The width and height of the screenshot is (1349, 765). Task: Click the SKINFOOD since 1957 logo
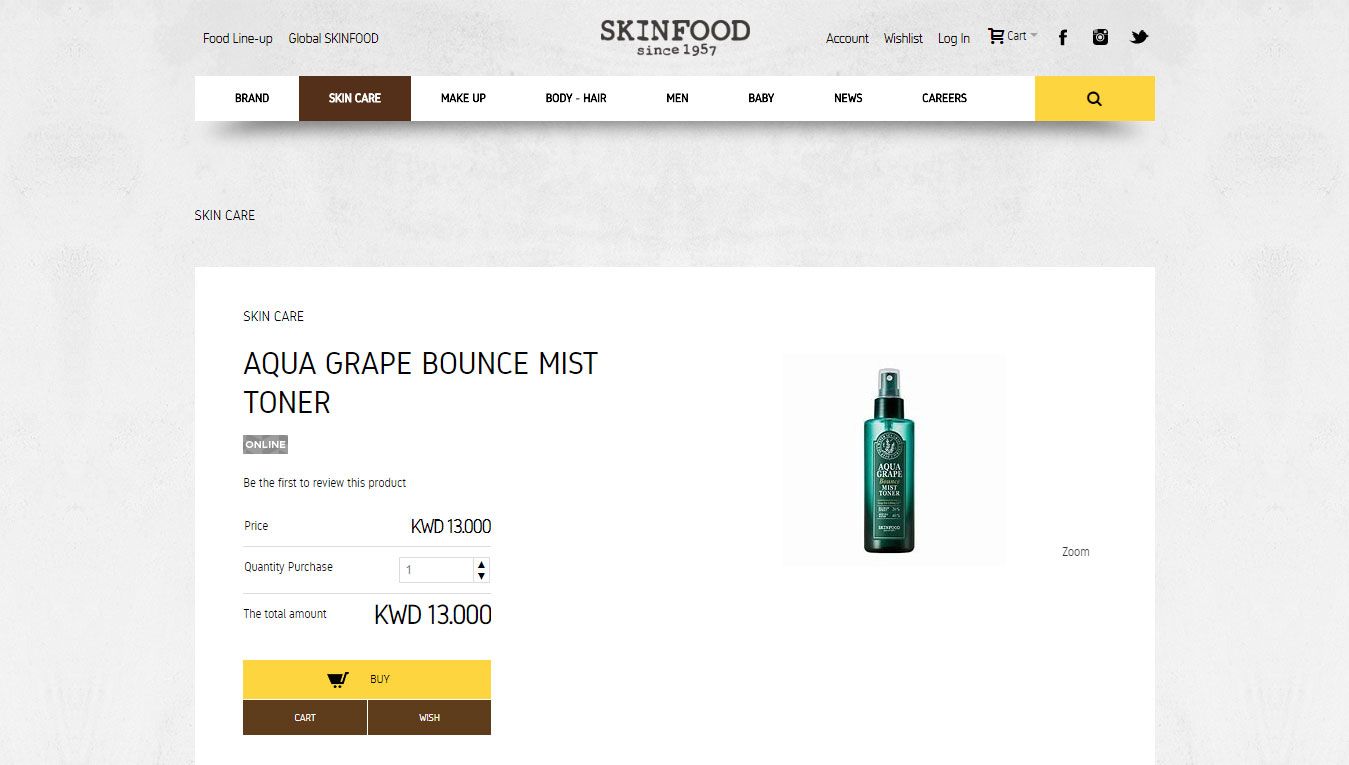(x=675, y=37)
